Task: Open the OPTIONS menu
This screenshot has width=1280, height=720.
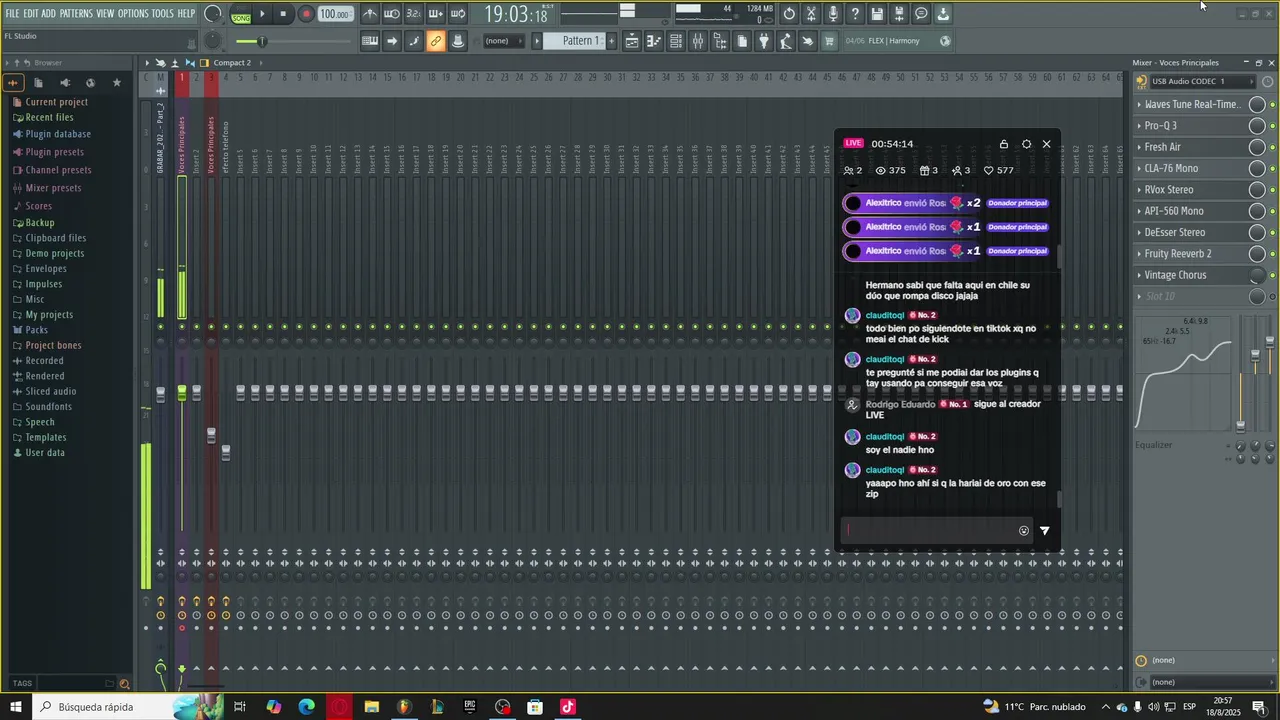Action: (133, 14)
